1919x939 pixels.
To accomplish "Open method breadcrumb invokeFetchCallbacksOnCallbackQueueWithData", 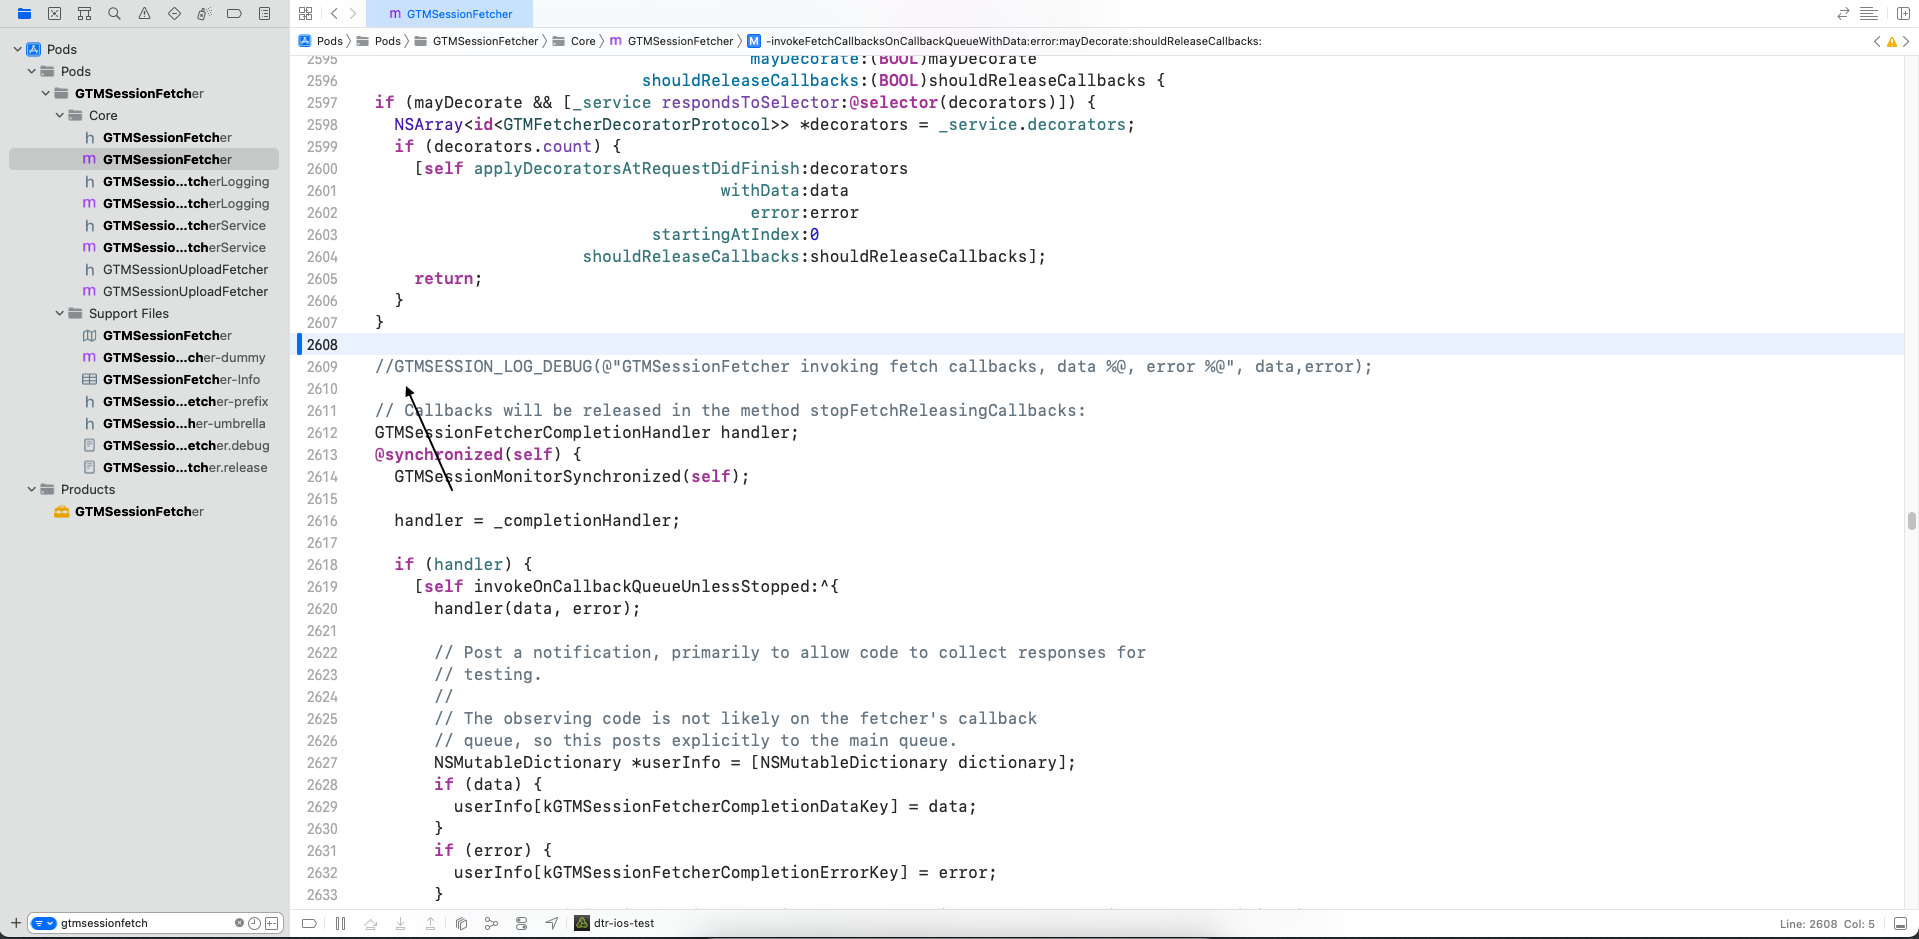I will click(1004, 41).
